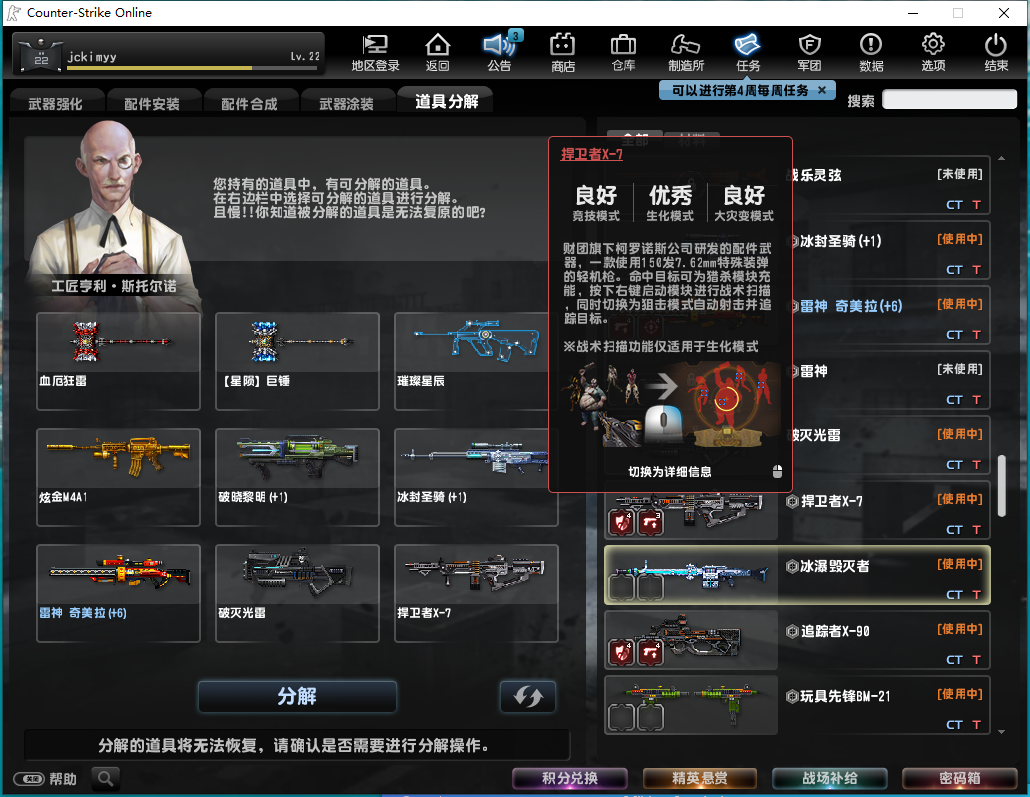Click the hexagon icon beside 冰瀑毁灭者
The width and height of the screenshot is (1030, 797).
792,566
